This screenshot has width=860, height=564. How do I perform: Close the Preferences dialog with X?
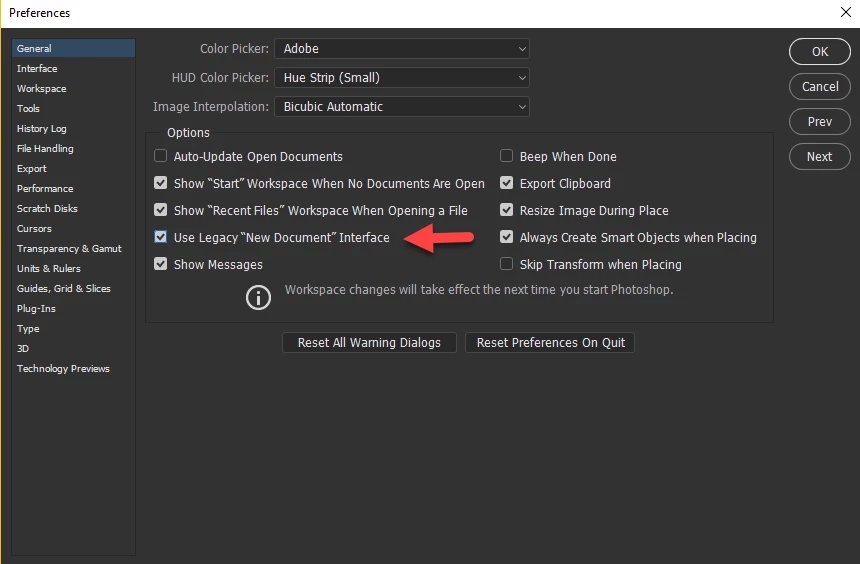pyautogui.click(x=846, y=12)
